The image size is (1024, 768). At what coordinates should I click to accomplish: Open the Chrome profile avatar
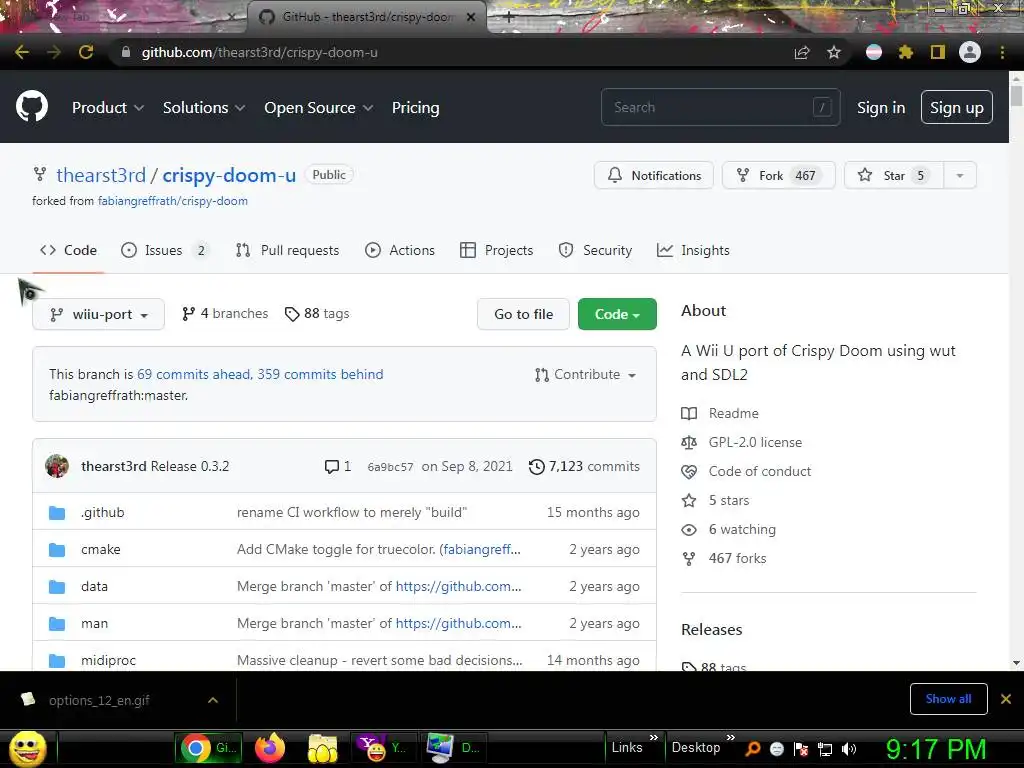tap(970, 52)
